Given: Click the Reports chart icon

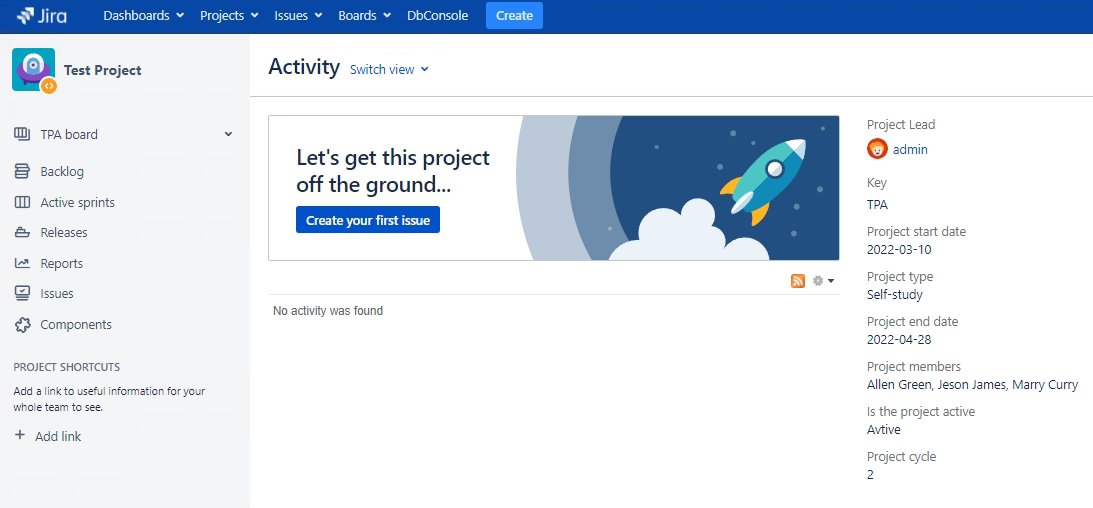Looking at the screenshot, I should (22, 263).
